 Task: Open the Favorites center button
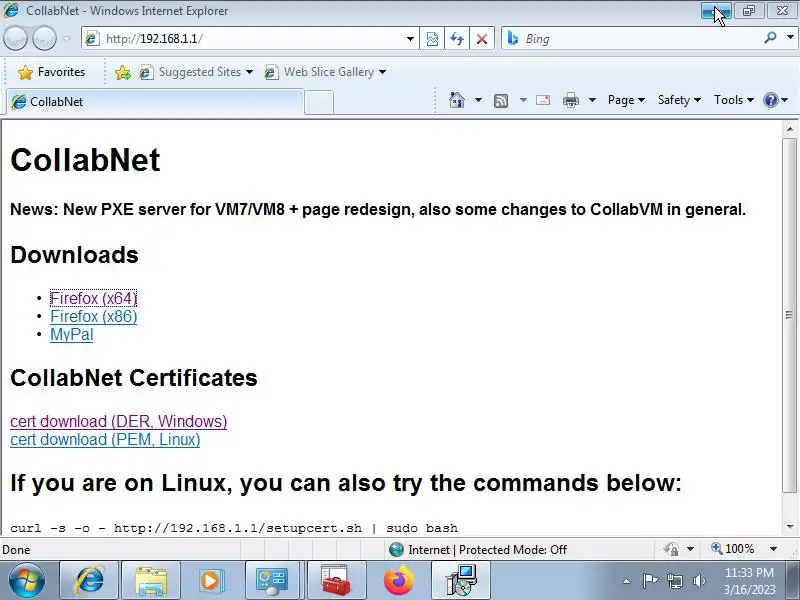52,72
